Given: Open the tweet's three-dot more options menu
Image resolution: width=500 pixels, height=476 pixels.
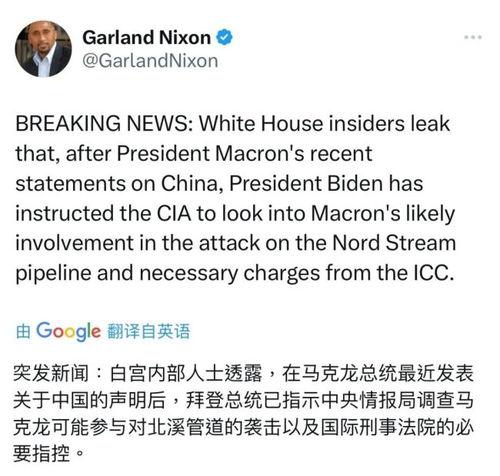Looking at the screenshot, I should point(473,37).
